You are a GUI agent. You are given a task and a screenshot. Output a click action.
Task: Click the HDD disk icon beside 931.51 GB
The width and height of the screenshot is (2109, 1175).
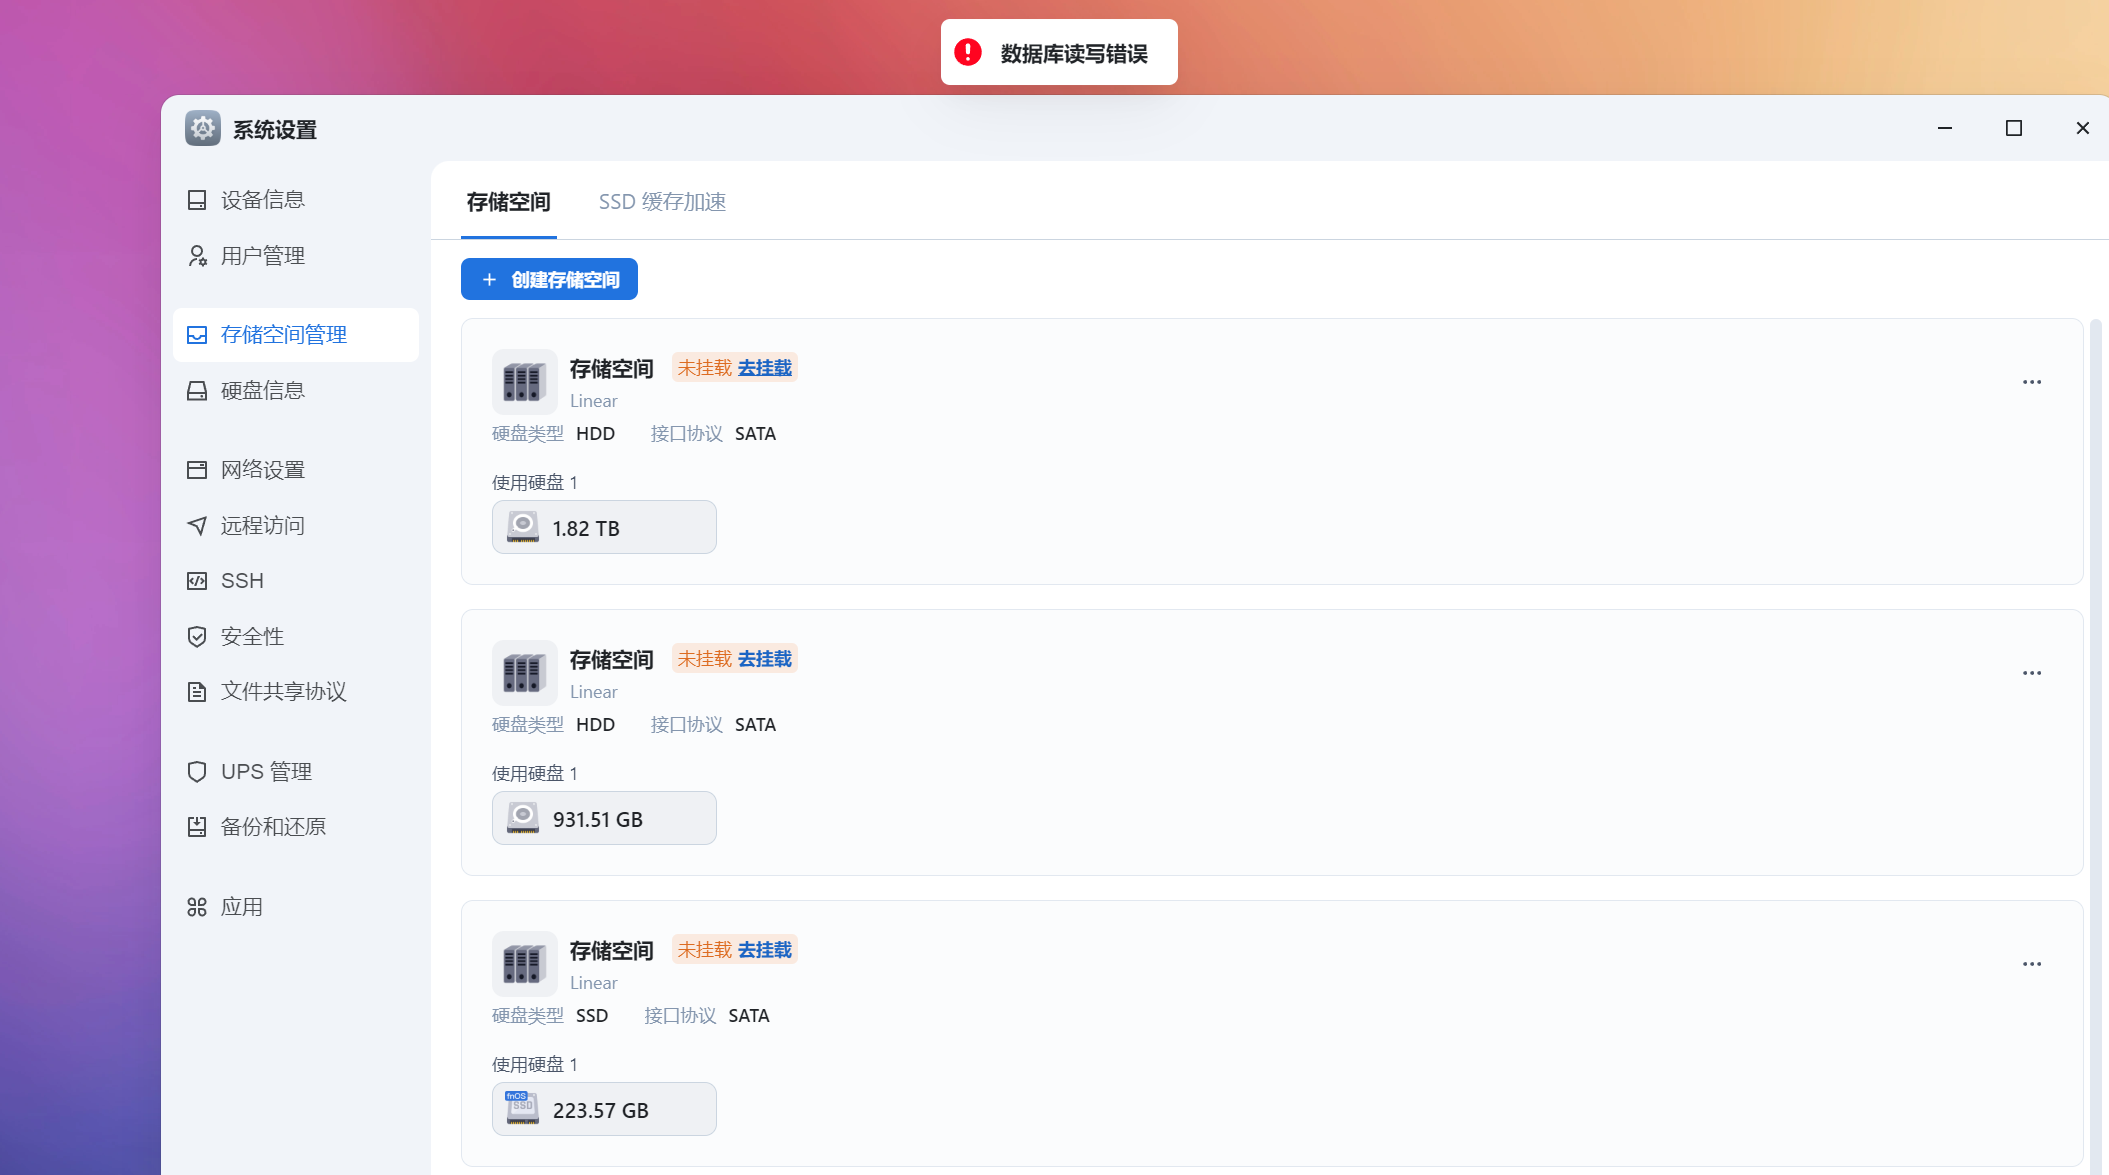tap(523, 818)
